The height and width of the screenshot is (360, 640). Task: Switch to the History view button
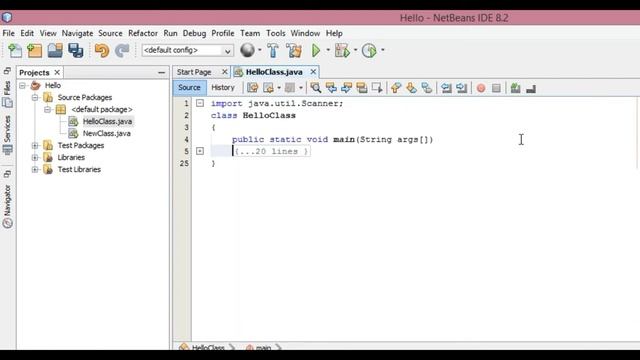223,88
